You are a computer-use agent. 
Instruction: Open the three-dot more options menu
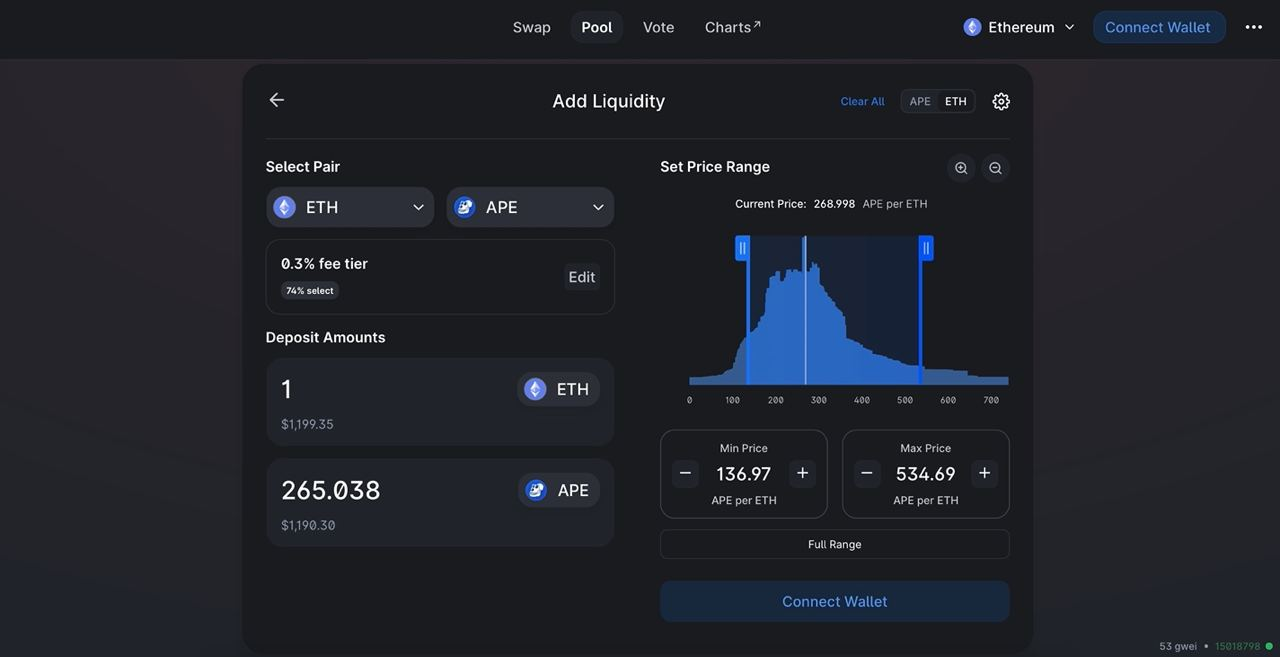1254,27
